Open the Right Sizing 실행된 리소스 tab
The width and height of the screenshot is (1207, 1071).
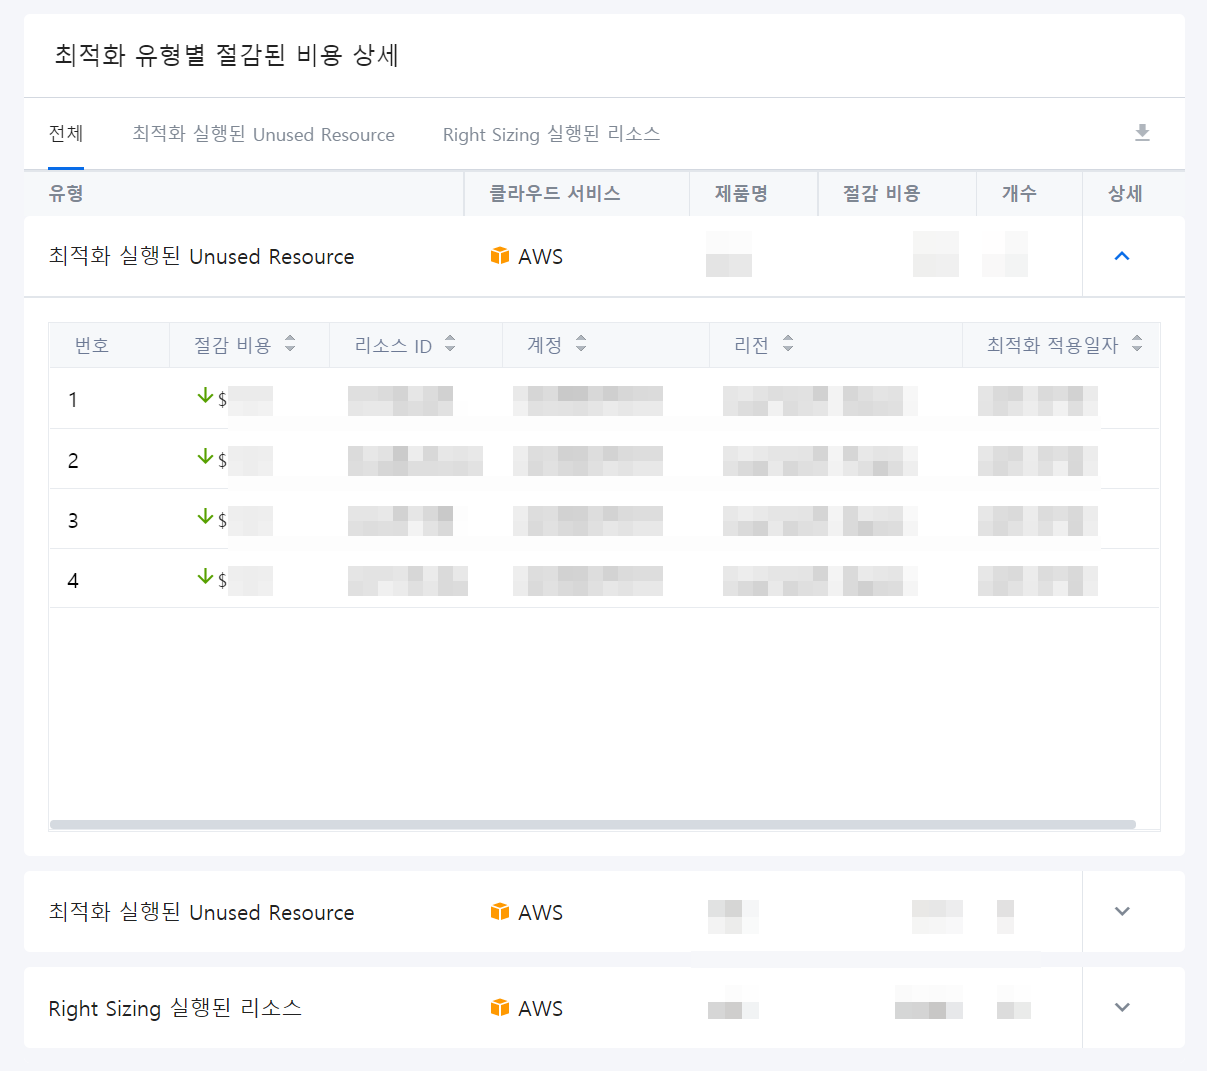[551, 134]
